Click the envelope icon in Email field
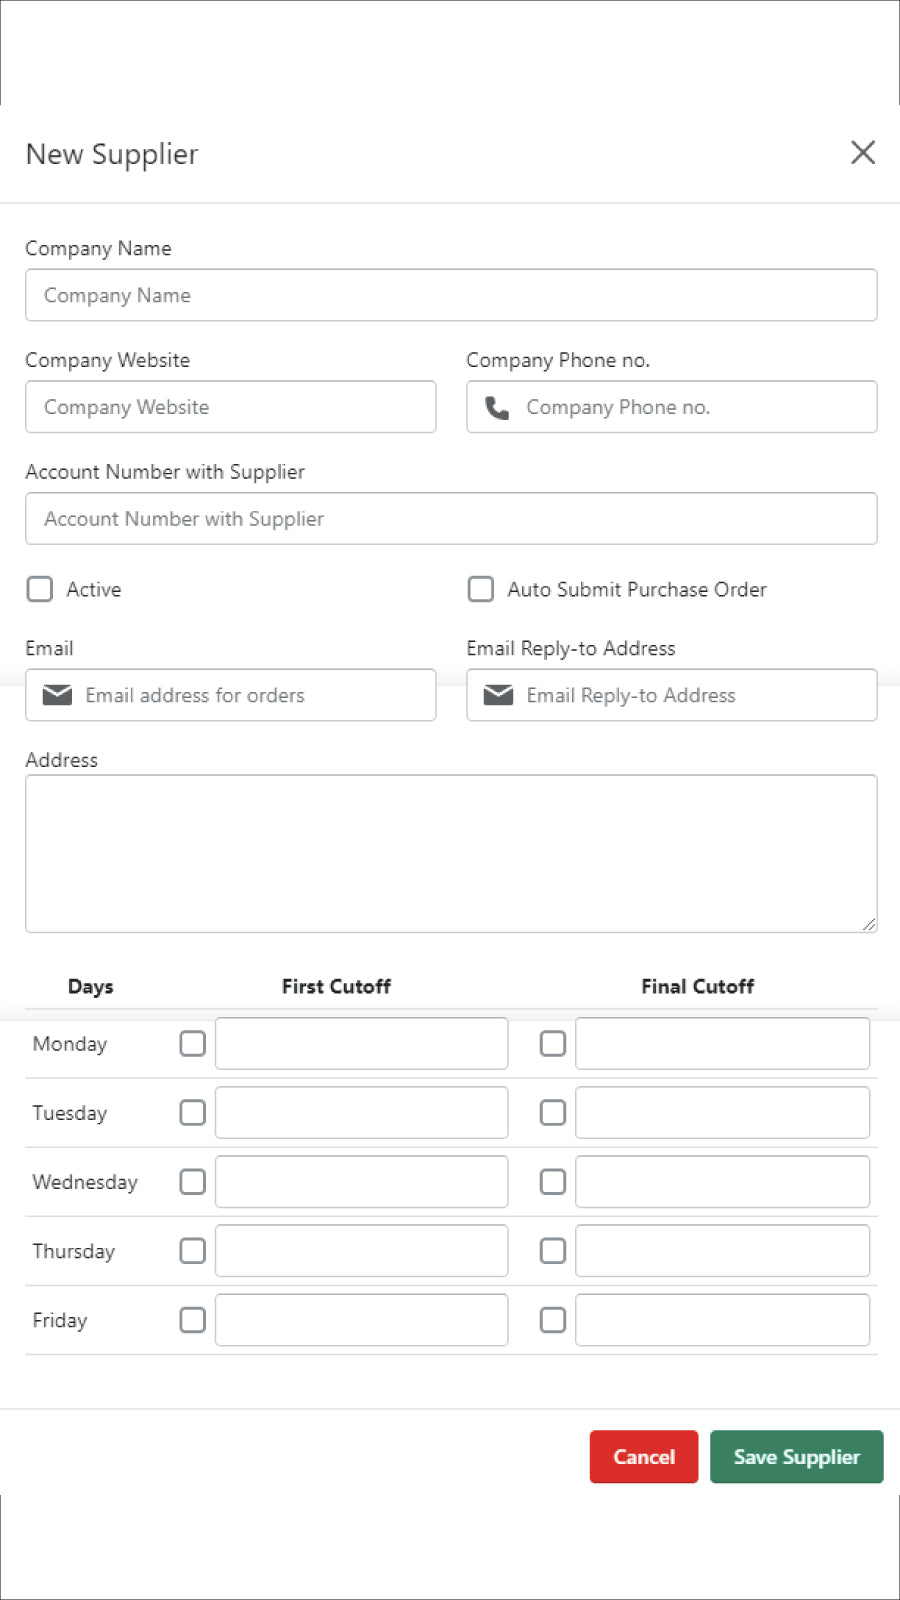The height and width of the screenshot is (1600, 900). pyautogui.click(x=57, y=695)
